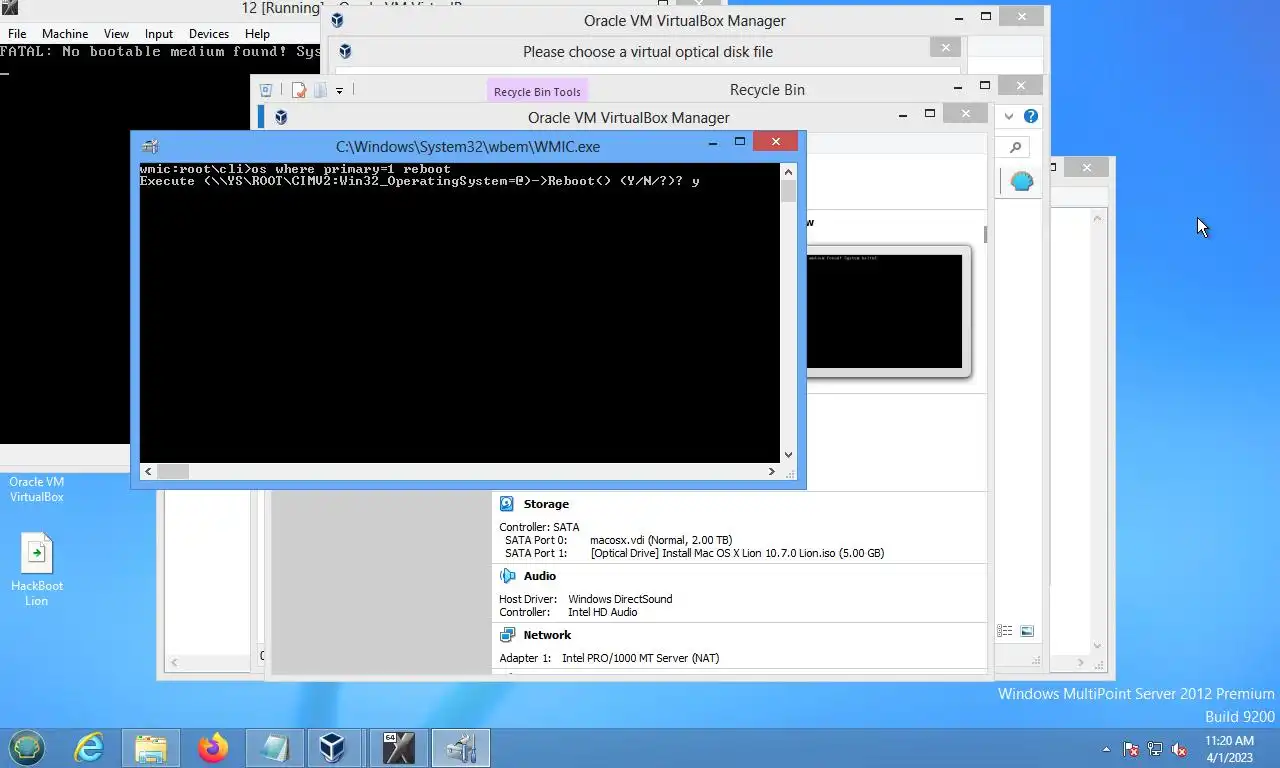Open network status icon in system tray

click(1155, 749)
